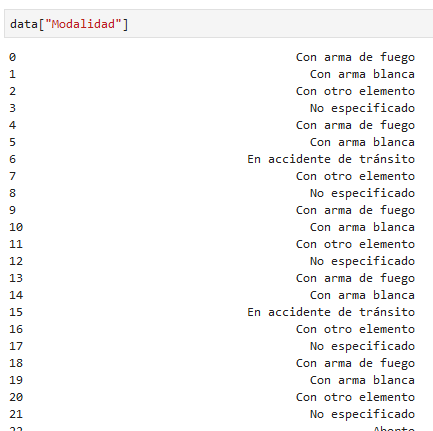Click row index 21 in the output
This screenshot has width=433, height=431.
click(16, 414)
